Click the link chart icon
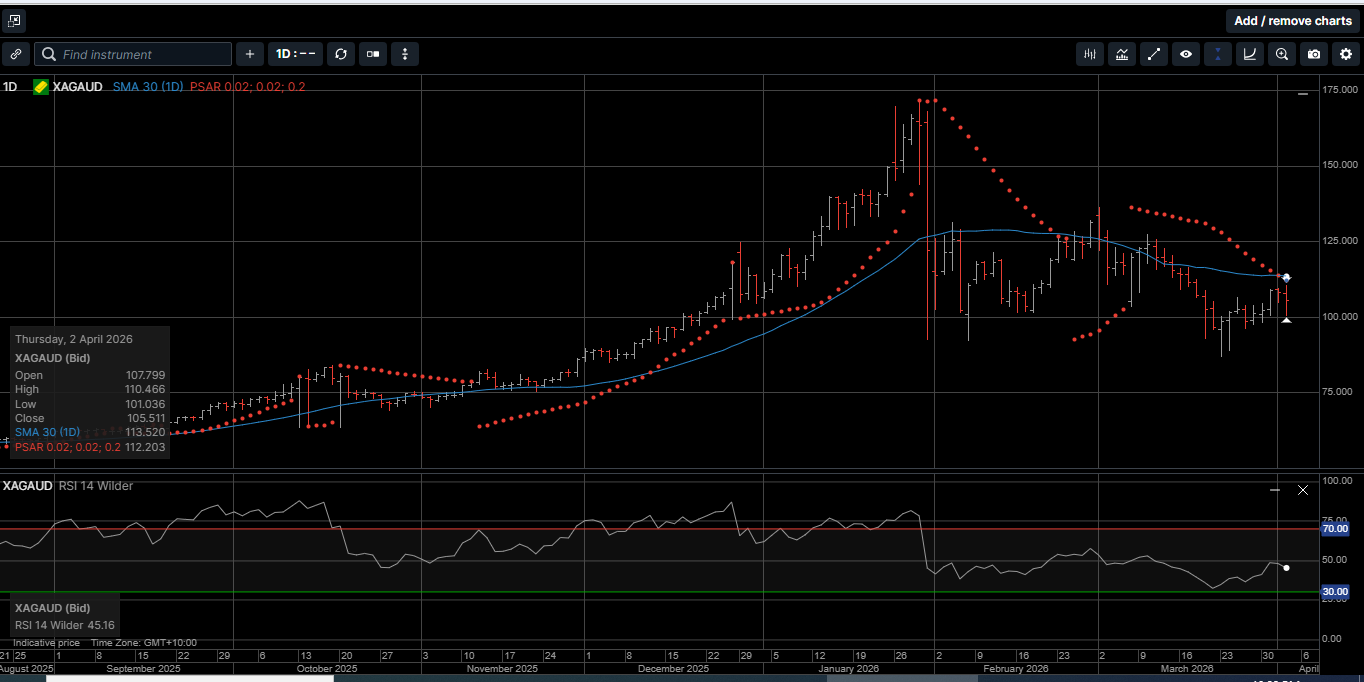Screen dimensions: 1364x682 click(x=15, y=54)
